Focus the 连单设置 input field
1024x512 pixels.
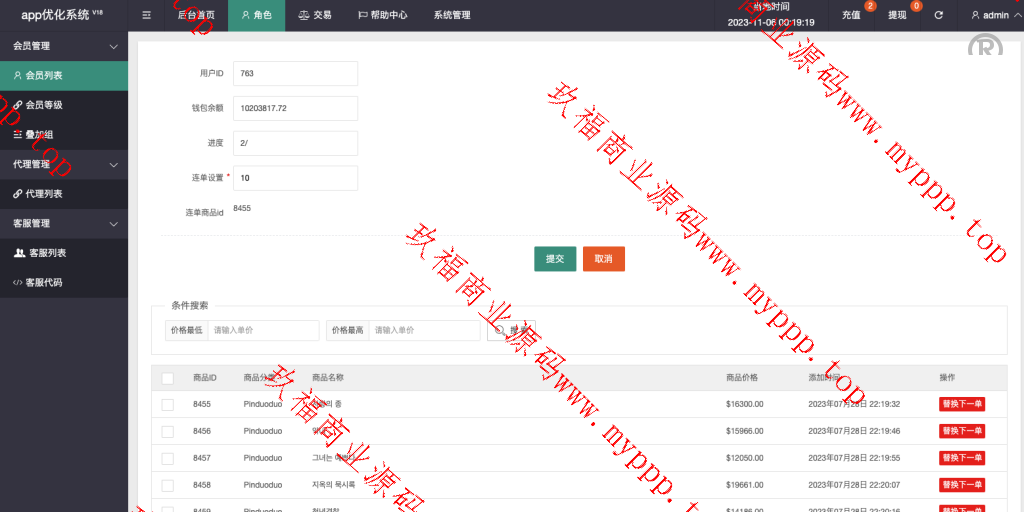[x=295, y=178]
